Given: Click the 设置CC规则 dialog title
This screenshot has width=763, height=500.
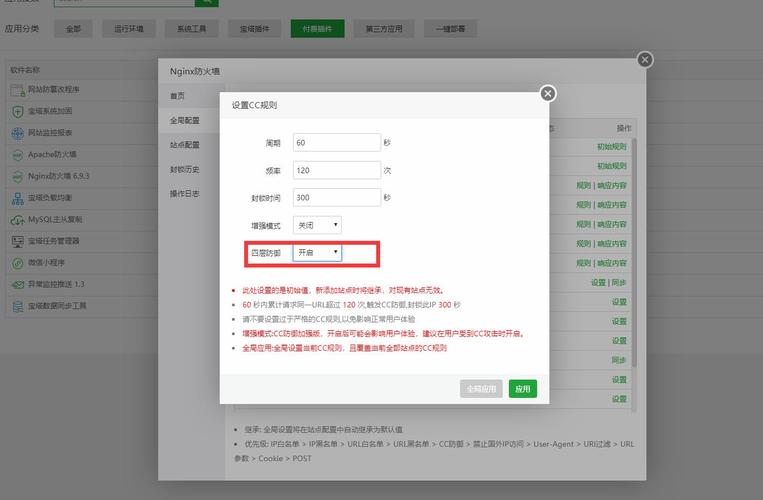Looking at the screenshot, I should pos(254,105).
